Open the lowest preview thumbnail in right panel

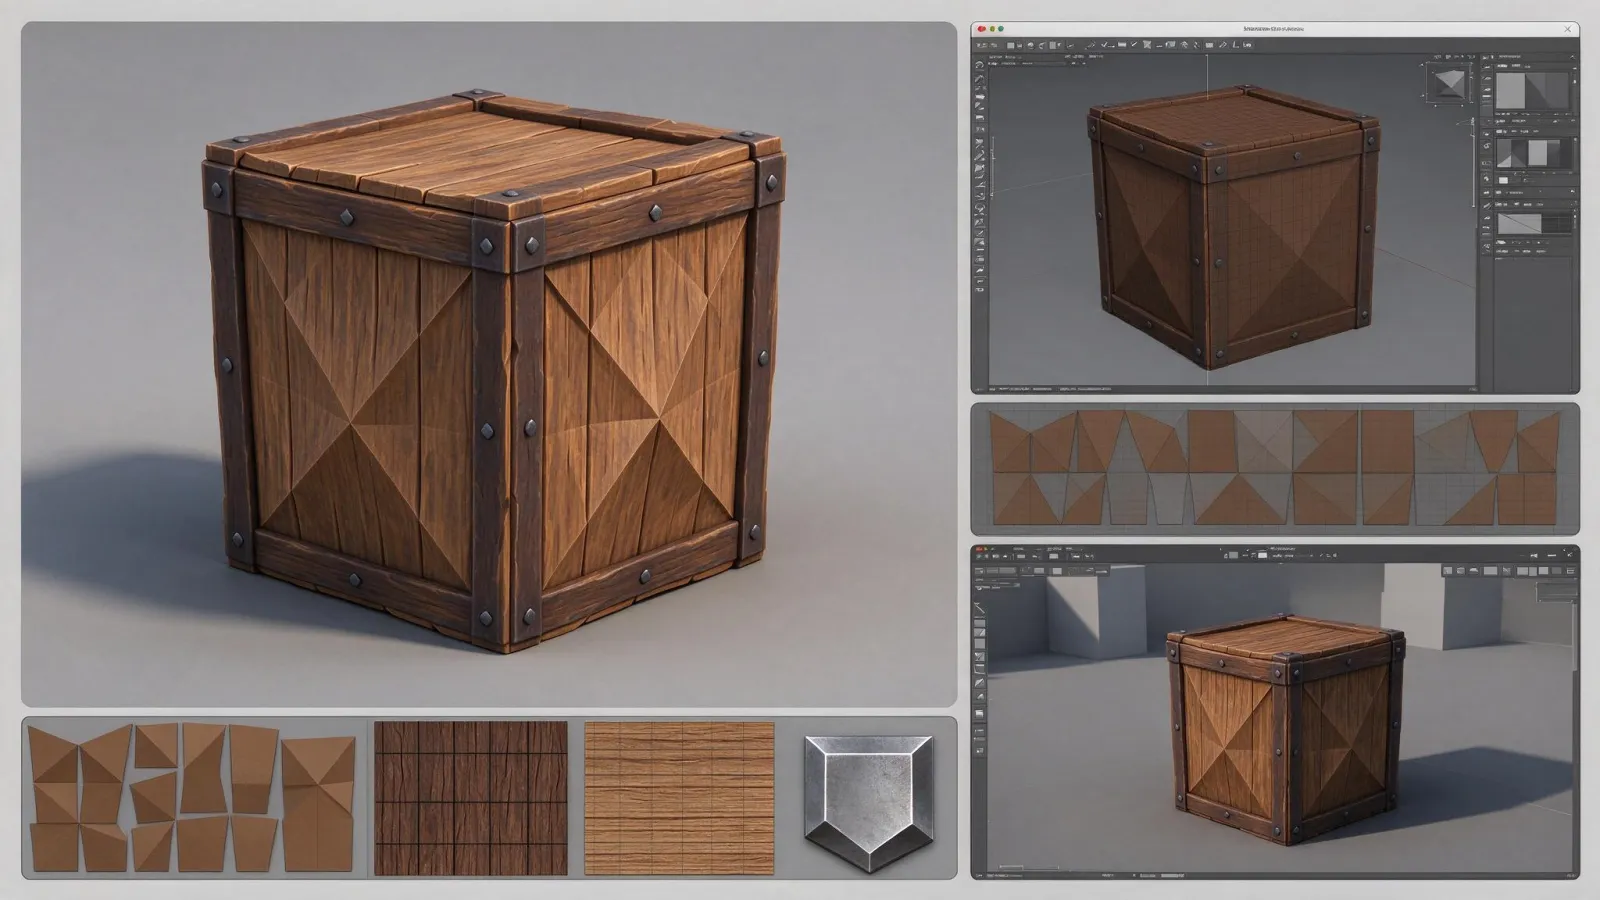point(1533,222)
